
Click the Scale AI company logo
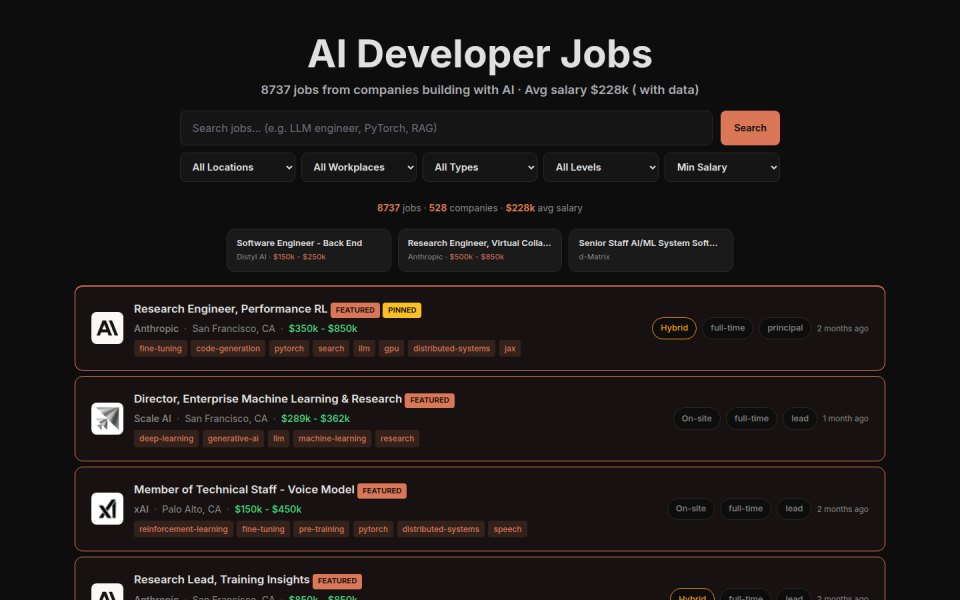point(107,419)
